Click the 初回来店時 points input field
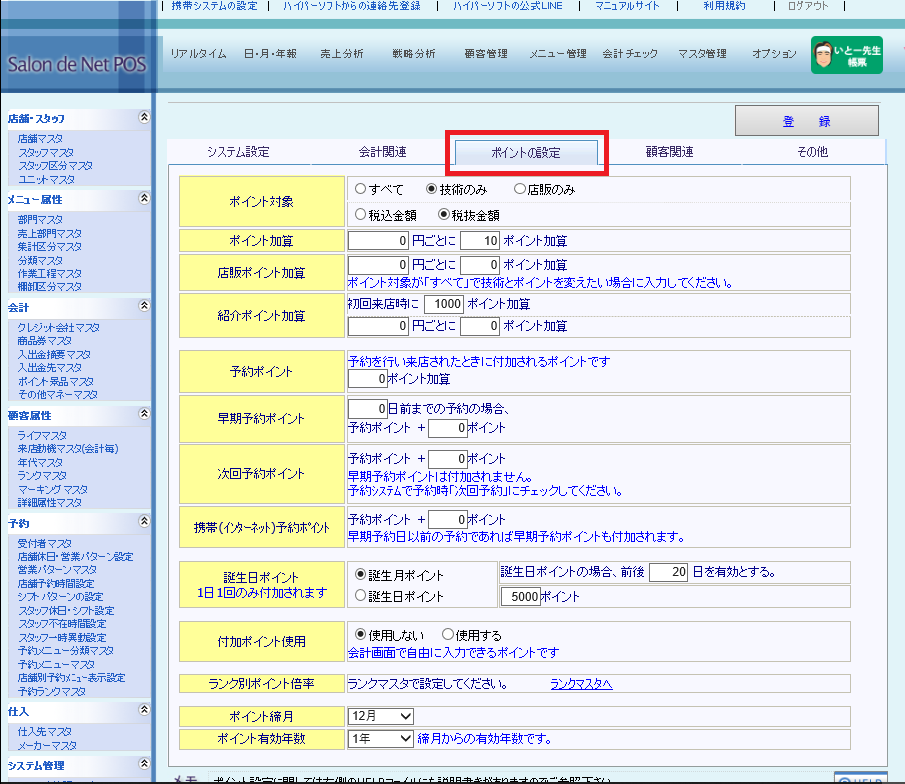Viewport: 905px width, 784px height. pos(443,304)
